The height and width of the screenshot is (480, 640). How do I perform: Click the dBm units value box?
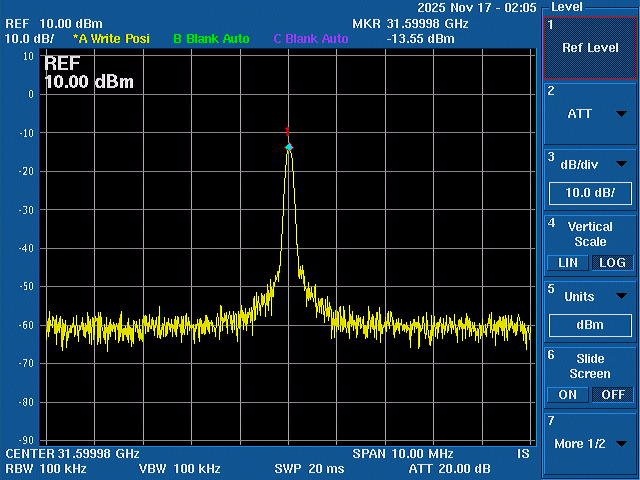590,325
